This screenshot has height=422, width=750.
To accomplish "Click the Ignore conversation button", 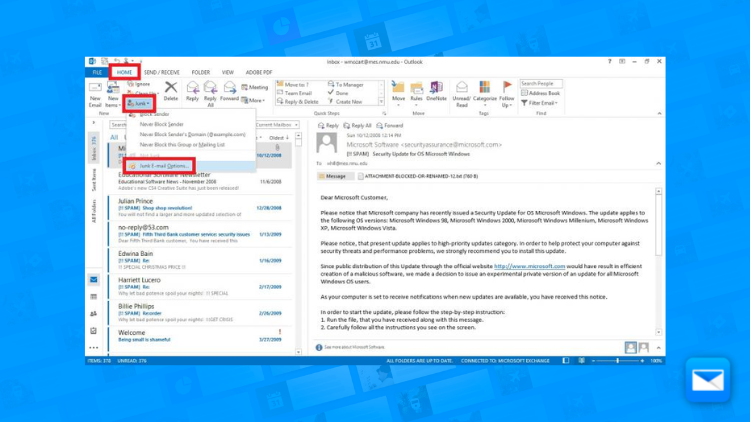I will pyautogui.click(x=139, y=84).
